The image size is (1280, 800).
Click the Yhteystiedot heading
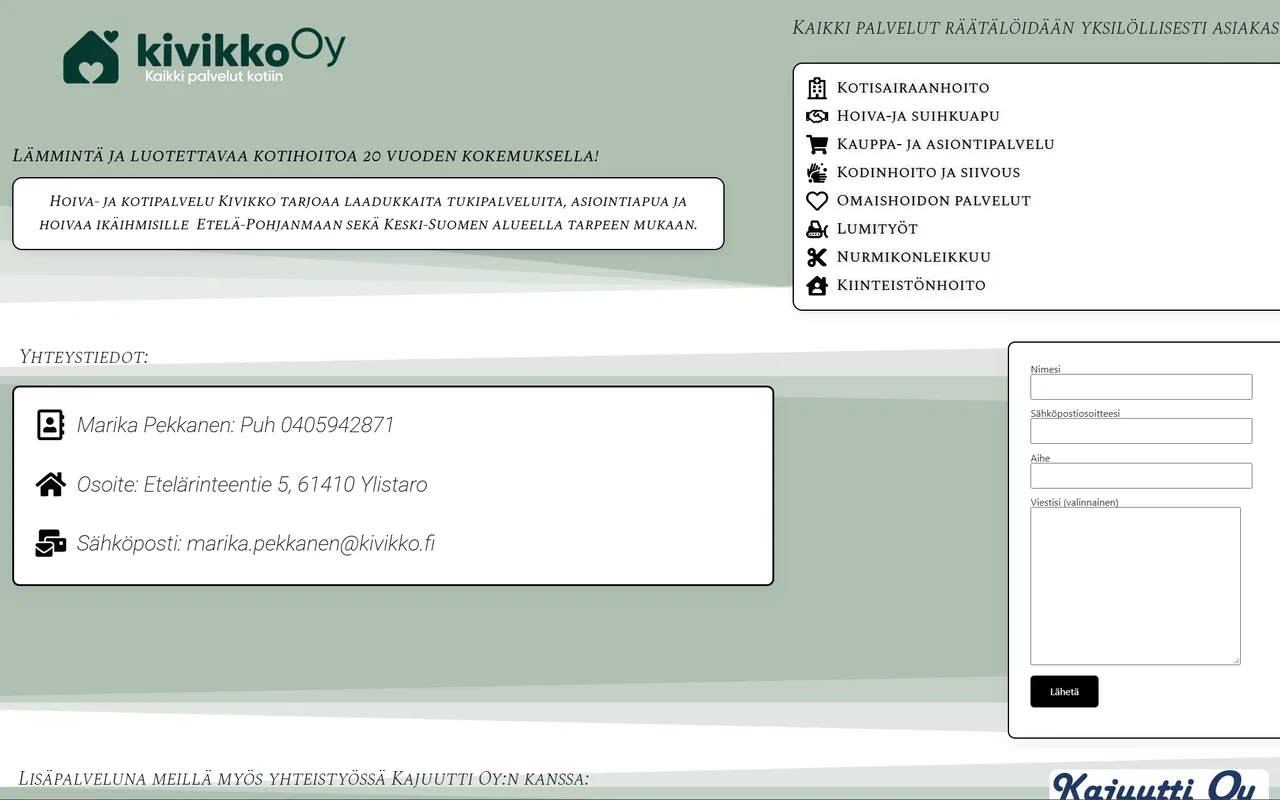coord(84,357)
